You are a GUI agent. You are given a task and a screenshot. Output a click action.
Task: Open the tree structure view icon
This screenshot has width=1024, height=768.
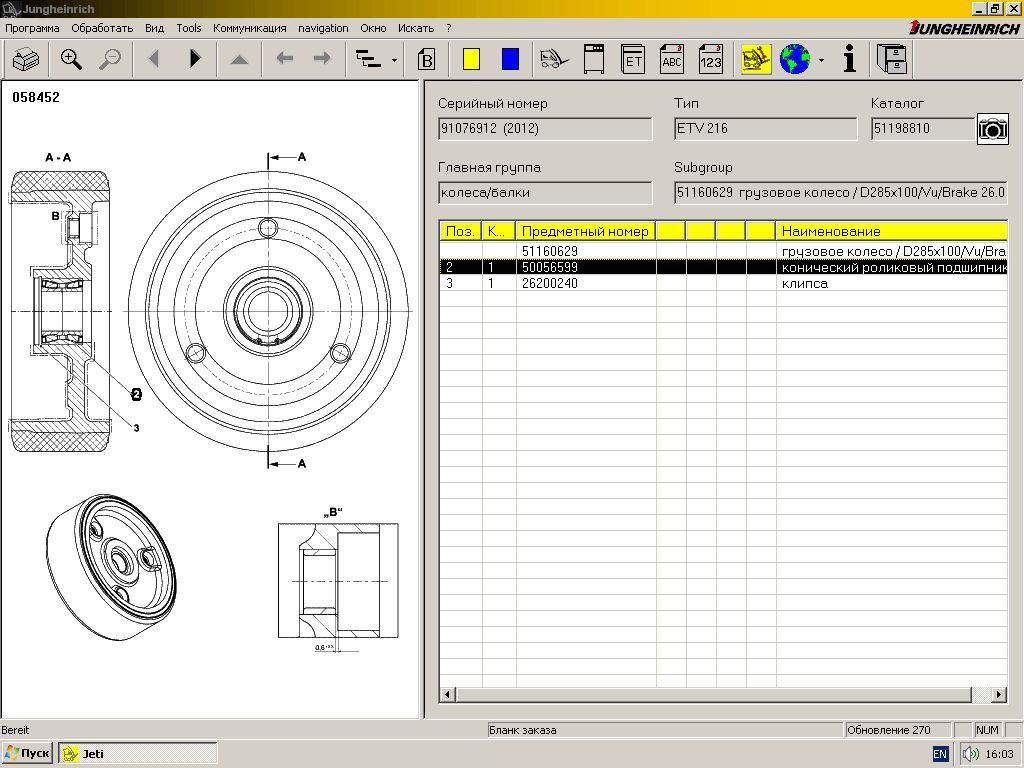pos(368,59)
